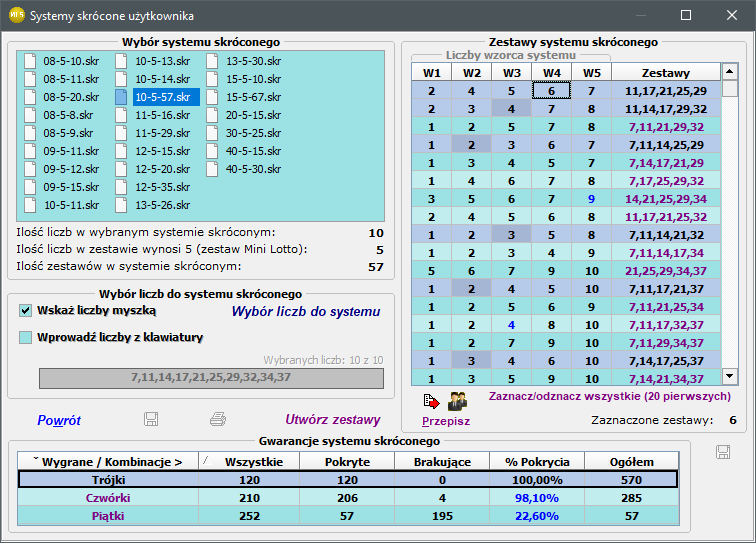Toggle selection of set 7,11,21,29,32
The image size is (756, 543).
click(666, 127)
